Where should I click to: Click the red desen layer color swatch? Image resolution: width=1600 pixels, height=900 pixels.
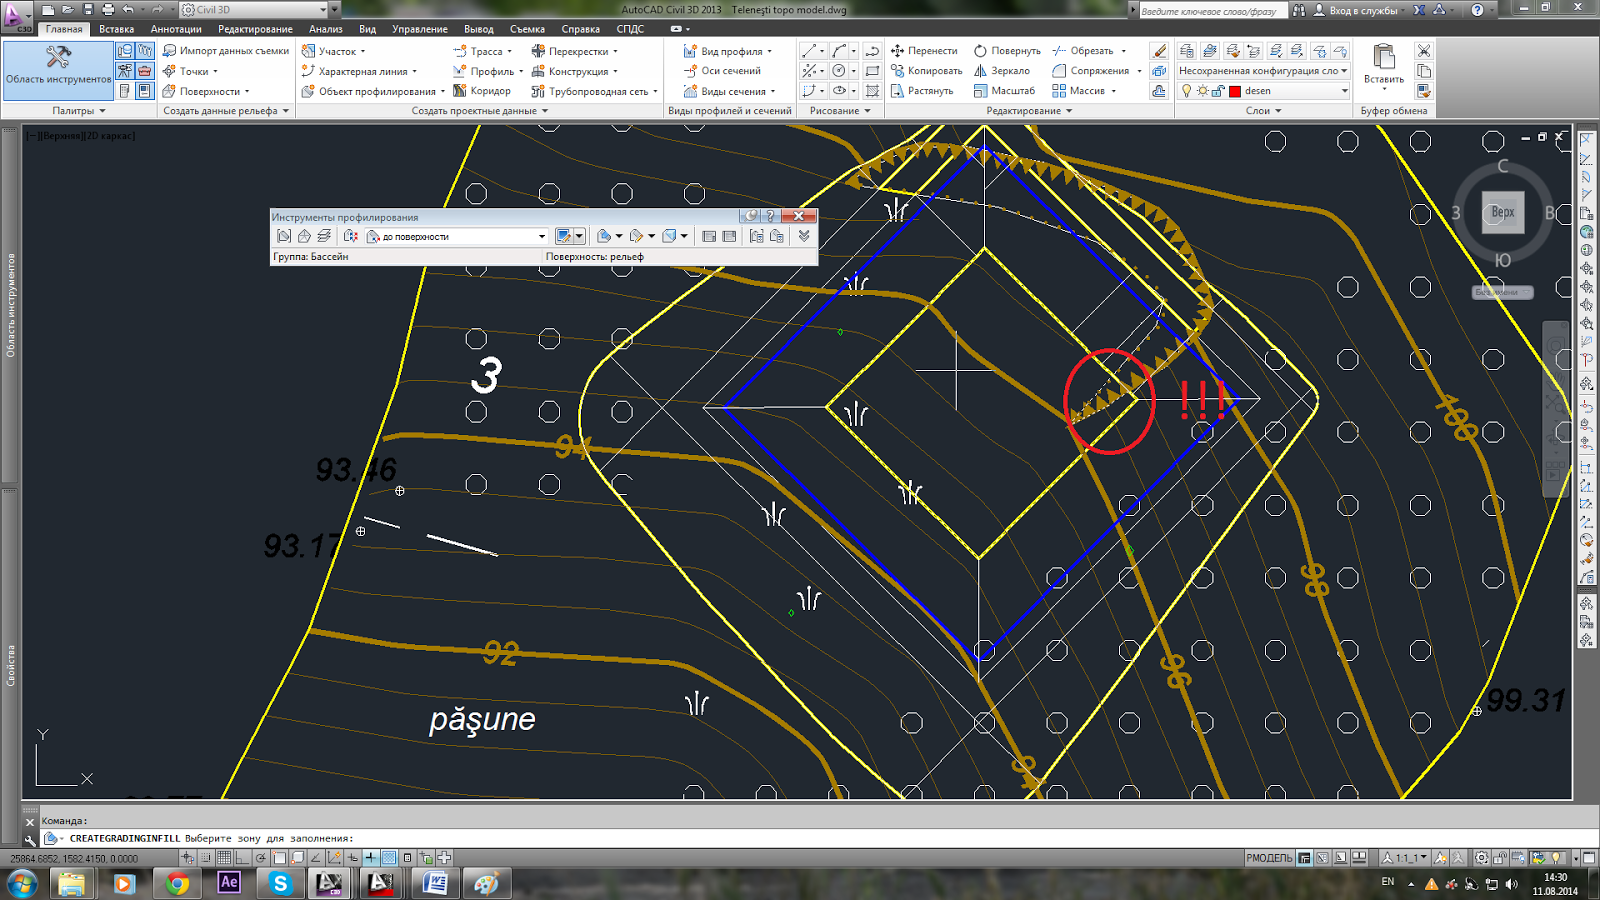pyautogui.click(x=1235, y=91)
